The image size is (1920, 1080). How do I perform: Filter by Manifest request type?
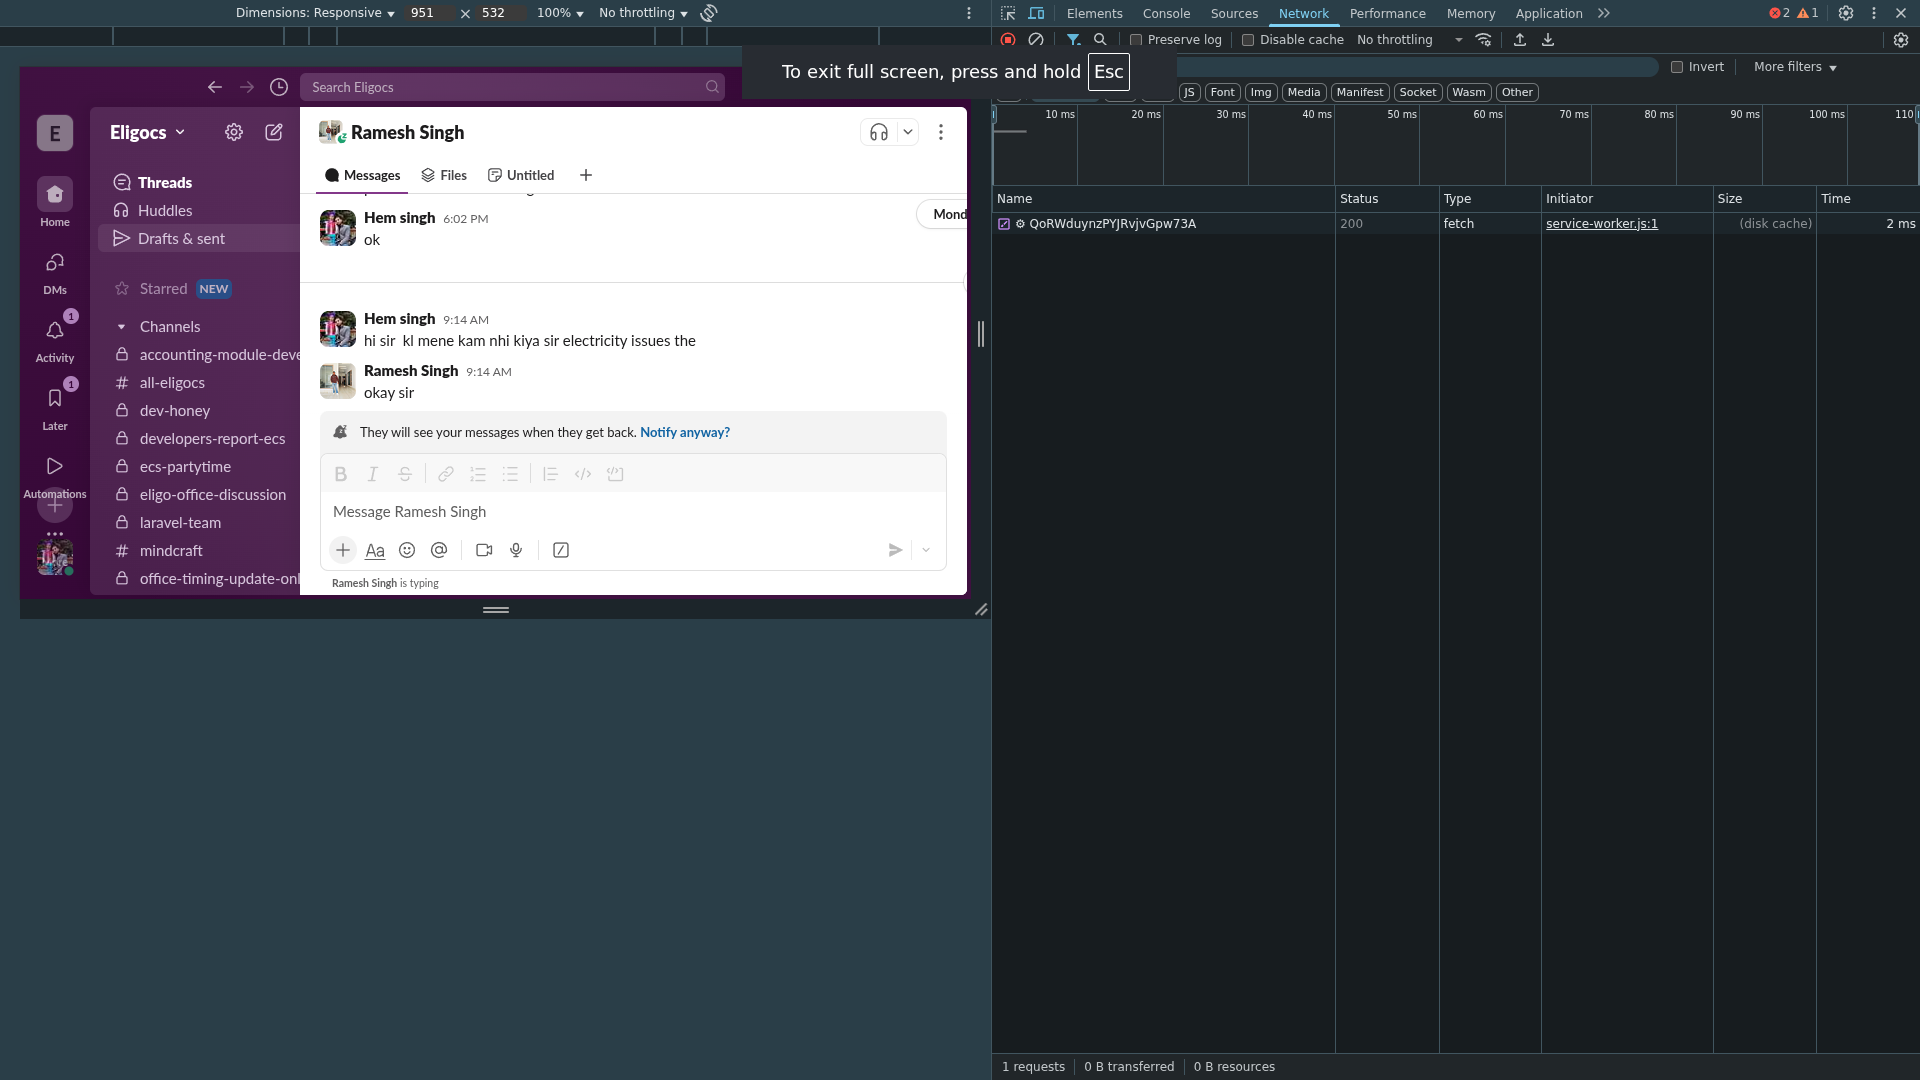1360,92
